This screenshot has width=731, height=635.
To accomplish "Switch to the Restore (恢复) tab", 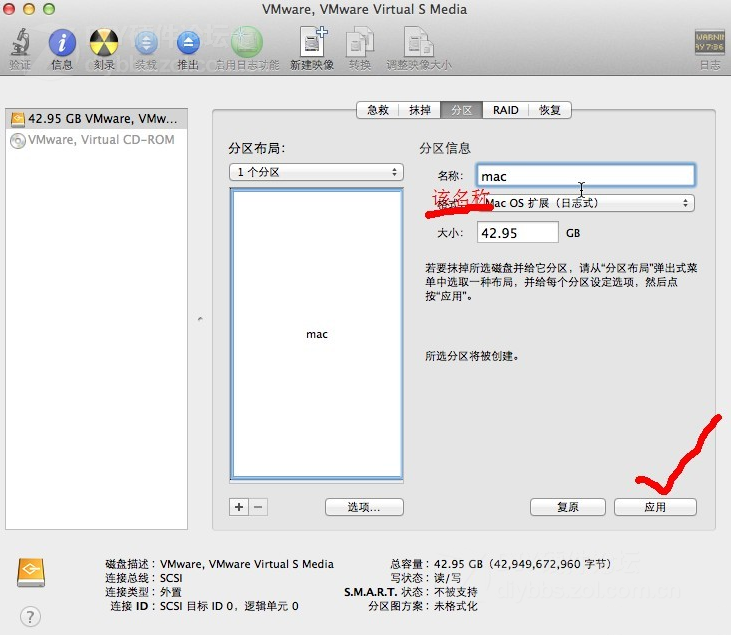I will pyautogui.click(x=550, y=110).
